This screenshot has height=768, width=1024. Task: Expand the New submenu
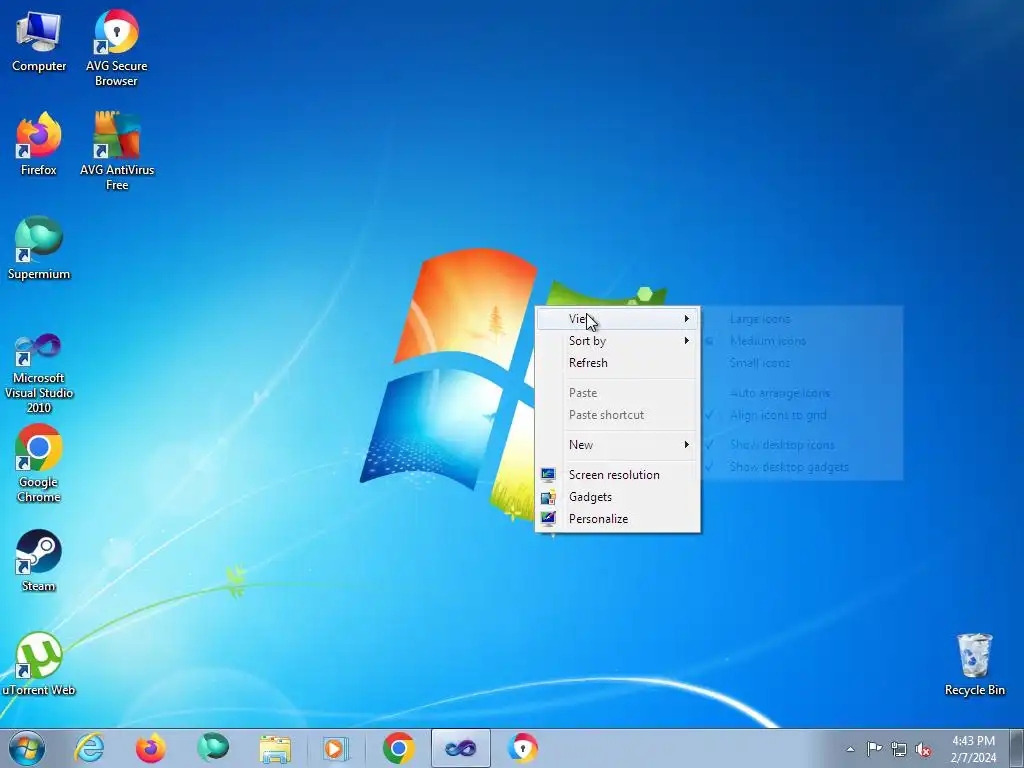point(618,445)
